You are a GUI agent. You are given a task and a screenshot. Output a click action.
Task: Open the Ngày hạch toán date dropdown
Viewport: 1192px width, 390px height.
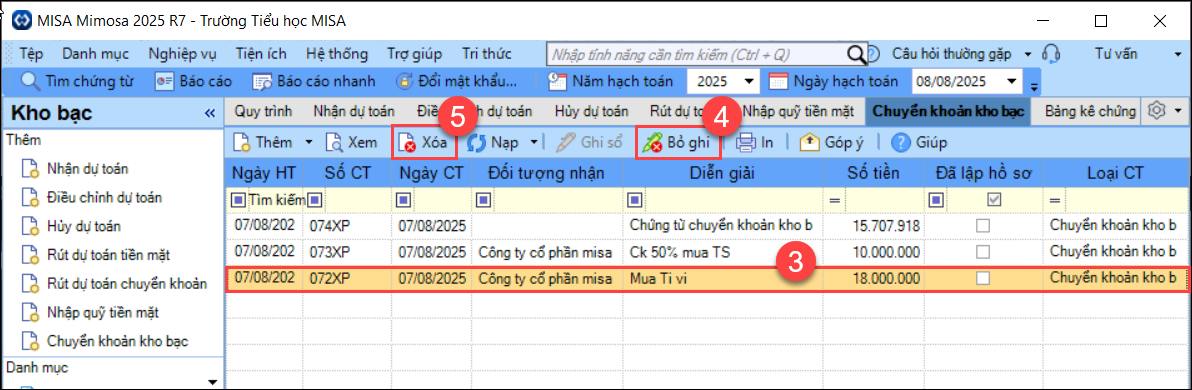pos(1012,81)
